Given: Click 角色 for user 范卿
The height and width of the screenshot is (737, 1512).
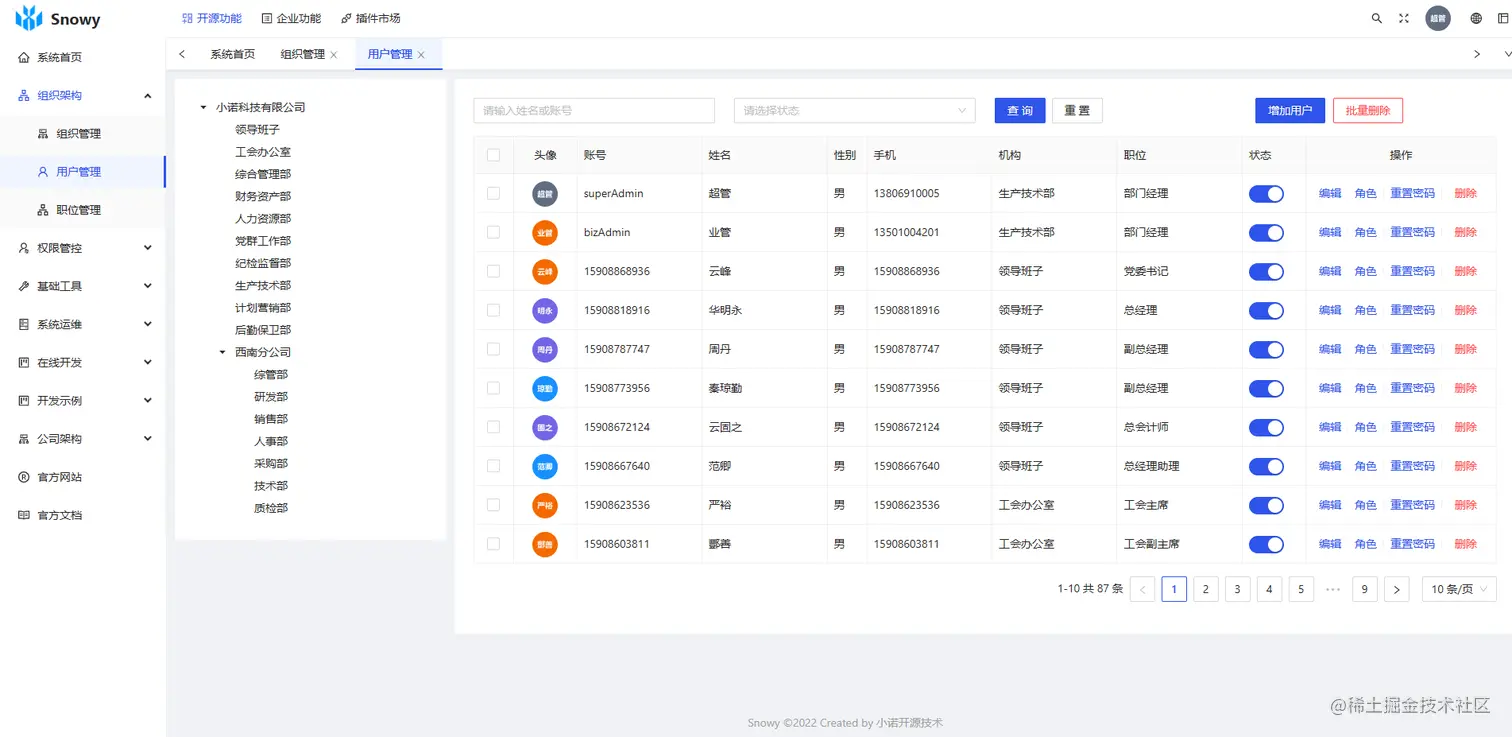Looking at the screenshot, I should point(1366,466).
